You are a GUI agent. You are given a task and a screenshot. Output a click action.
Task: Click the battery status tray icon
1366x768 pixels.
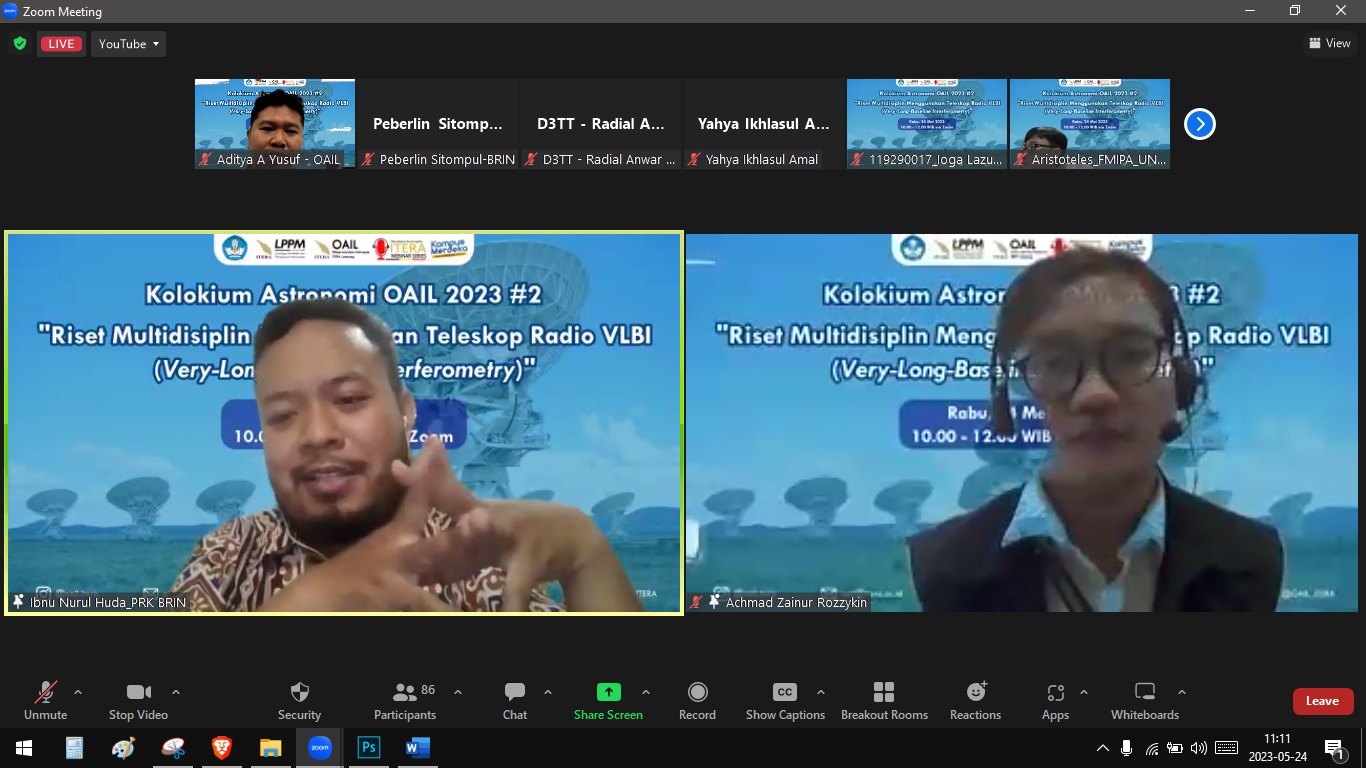[1175, 748]
